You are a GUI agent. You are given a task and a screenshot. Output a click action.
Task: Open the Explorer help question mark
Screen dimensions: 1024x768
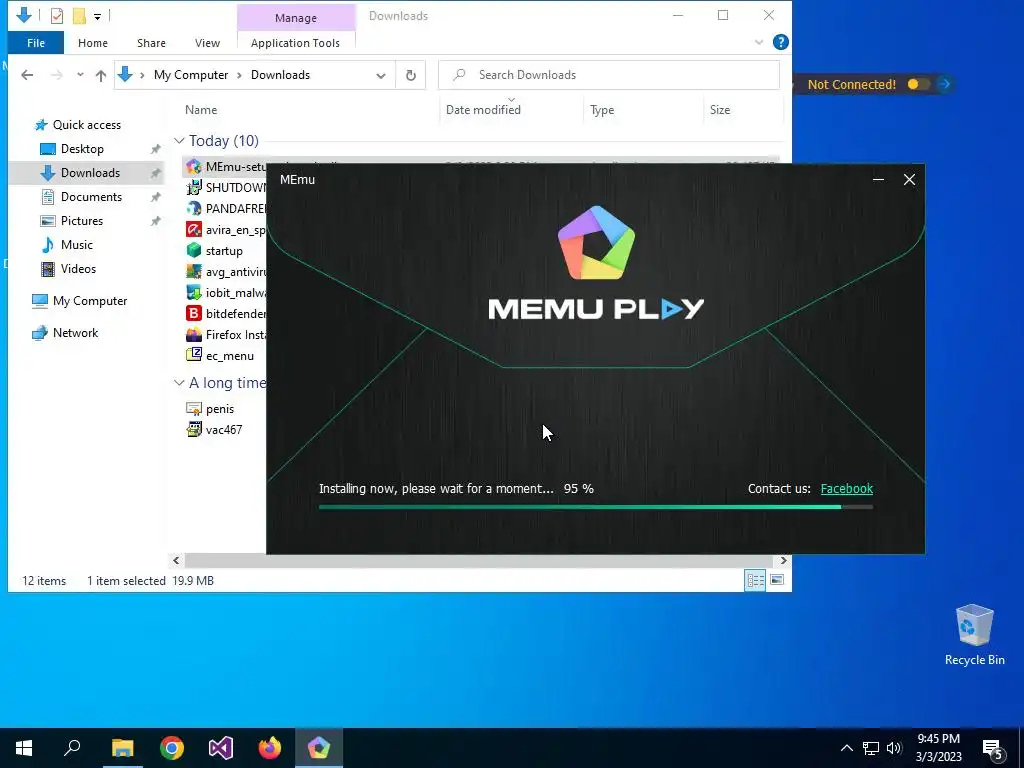(x=780, y=42)
